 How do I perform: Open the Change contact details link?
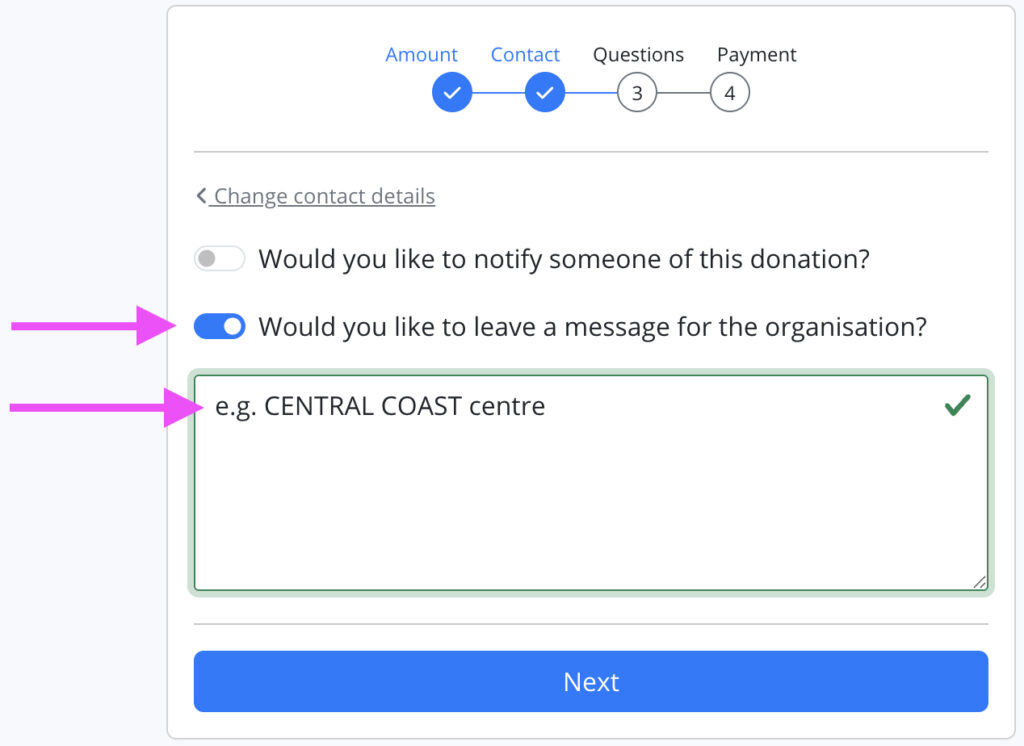(x=324, y=196)
